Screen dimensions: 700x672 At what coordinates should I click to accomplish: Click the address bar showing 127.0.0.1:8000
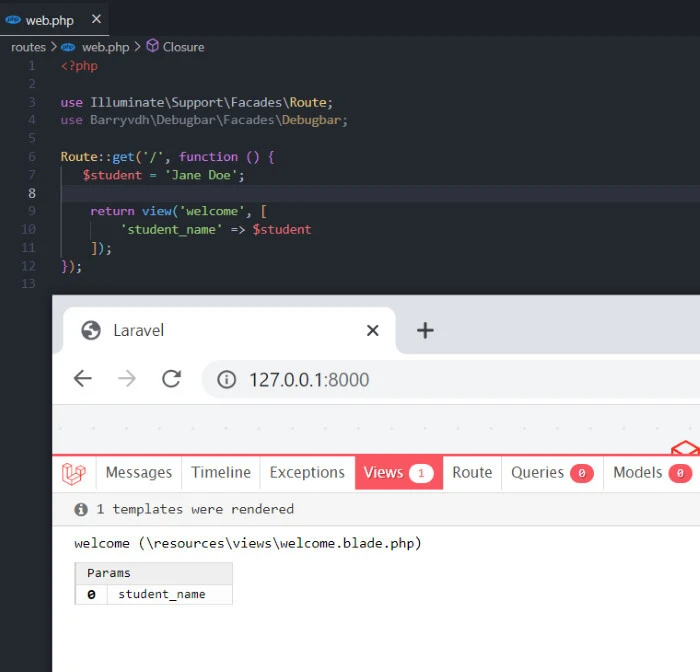[400, 380]
